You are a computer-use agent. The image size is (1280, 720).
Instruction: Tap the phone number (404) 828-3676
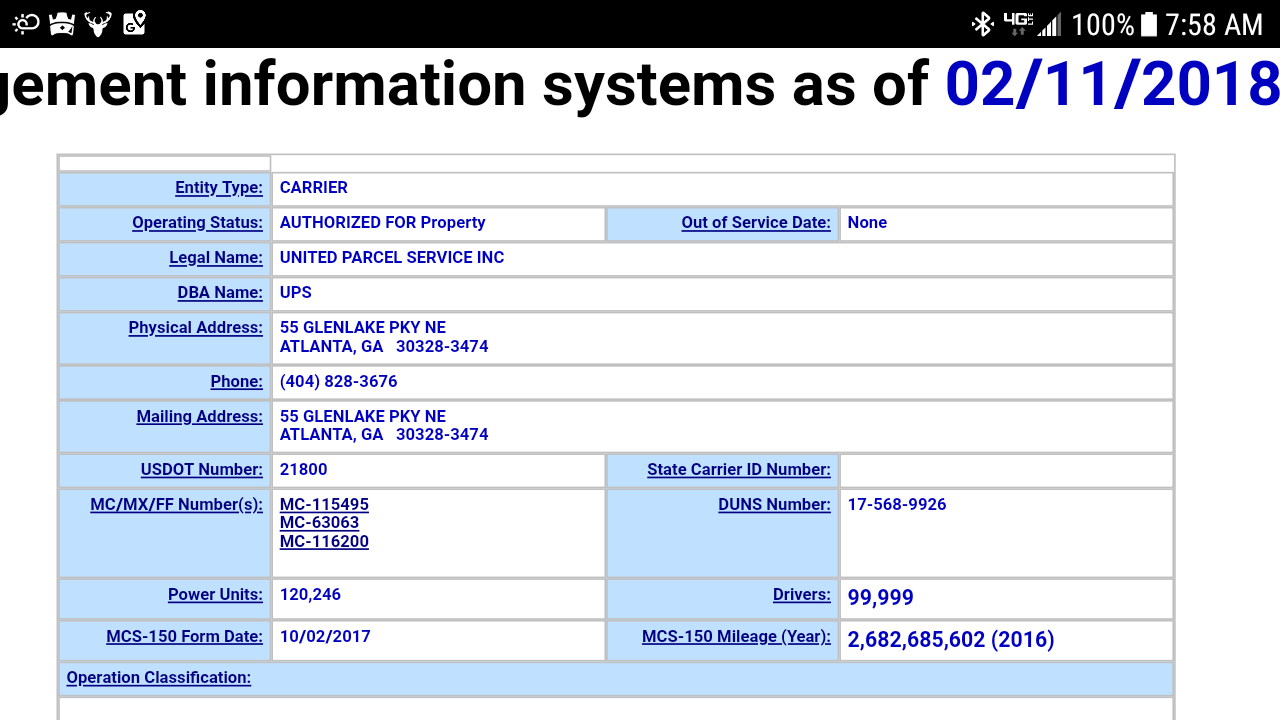(x=339, y=382)
